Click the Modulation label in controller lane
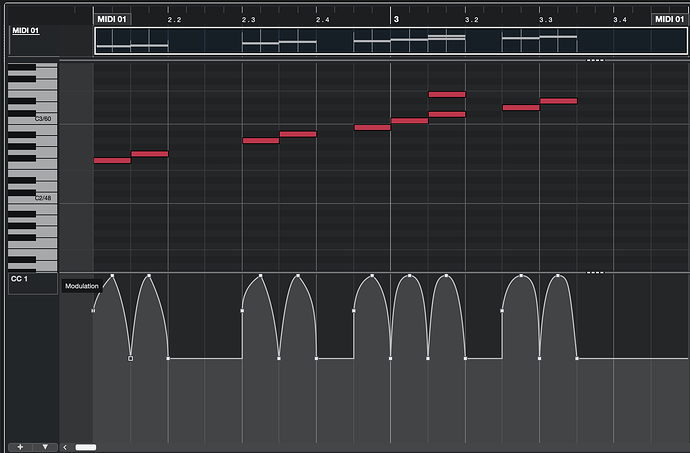Viewport: 690px width, 453px height. click(82, 286)
